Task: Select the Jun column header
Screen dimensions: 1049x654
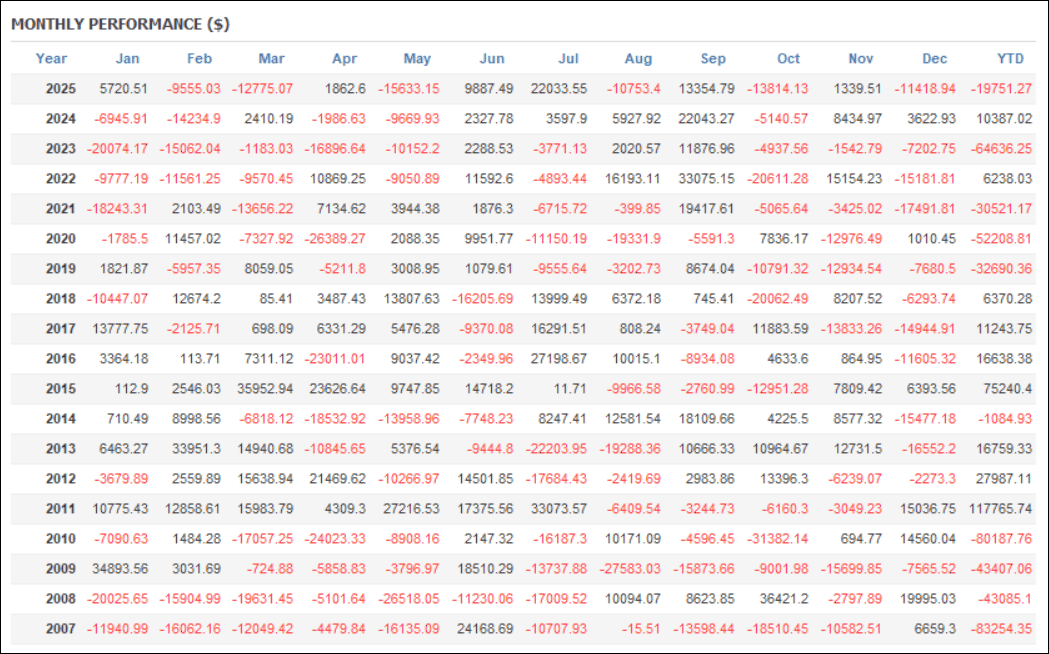Action: [493, 58]
